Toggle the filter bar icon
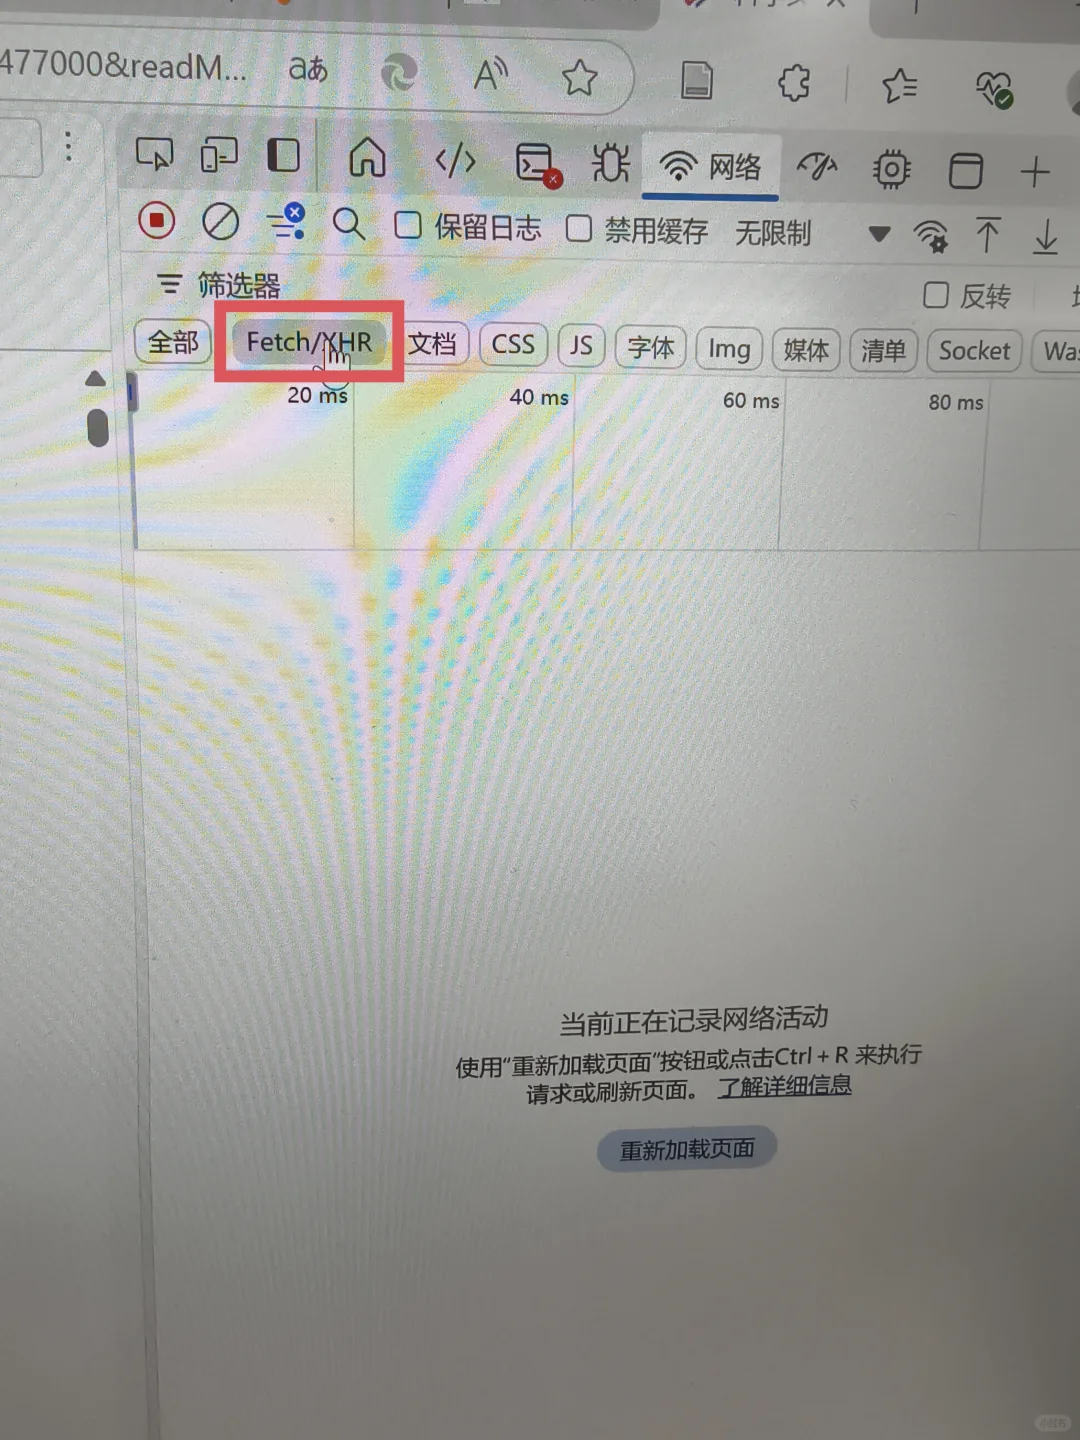This screenshot has width=1080, height=1440. 286,222
